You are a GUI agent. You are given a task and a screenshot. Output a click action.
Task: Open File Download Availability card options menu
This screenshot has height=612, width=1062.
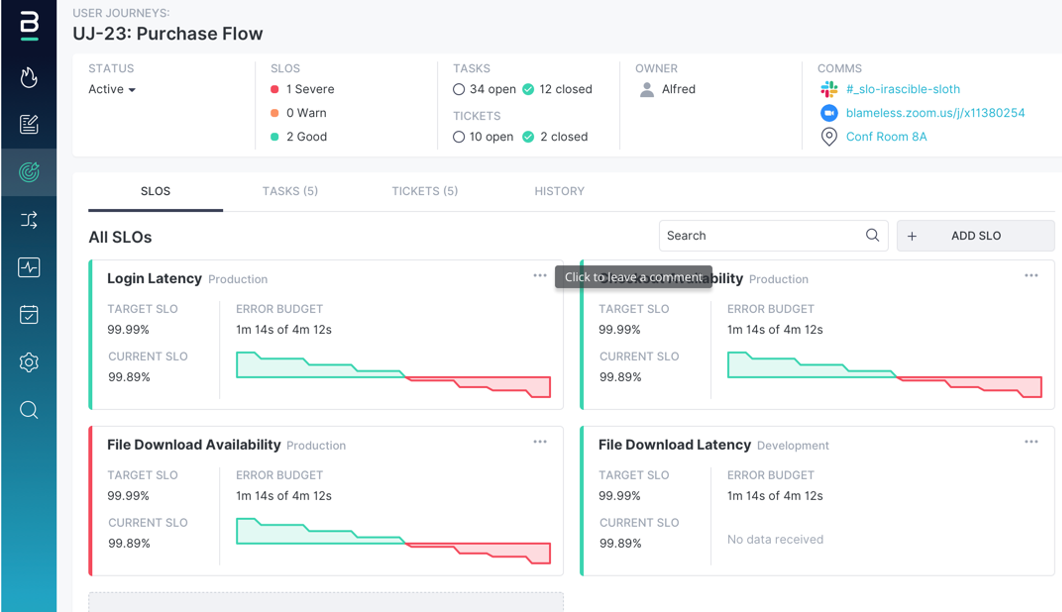pyautogui.click(x=540, y=442)
